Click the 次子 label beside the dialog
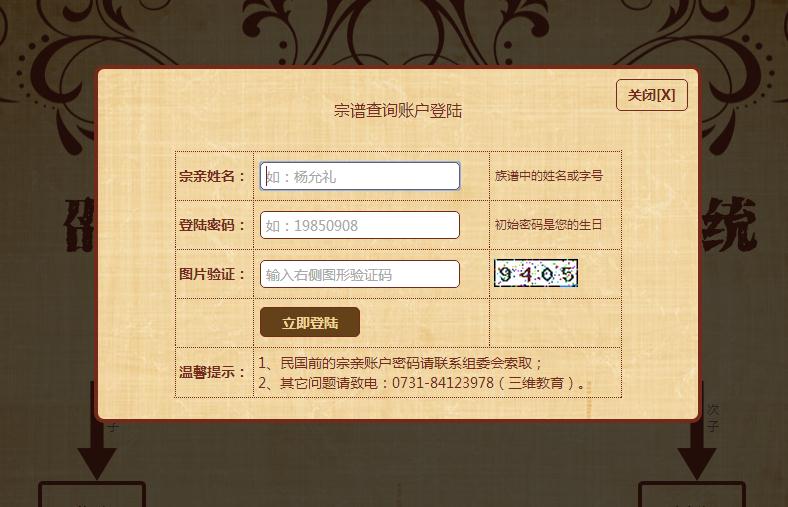This screenshot has height=507, width=788. coord(713,418)
